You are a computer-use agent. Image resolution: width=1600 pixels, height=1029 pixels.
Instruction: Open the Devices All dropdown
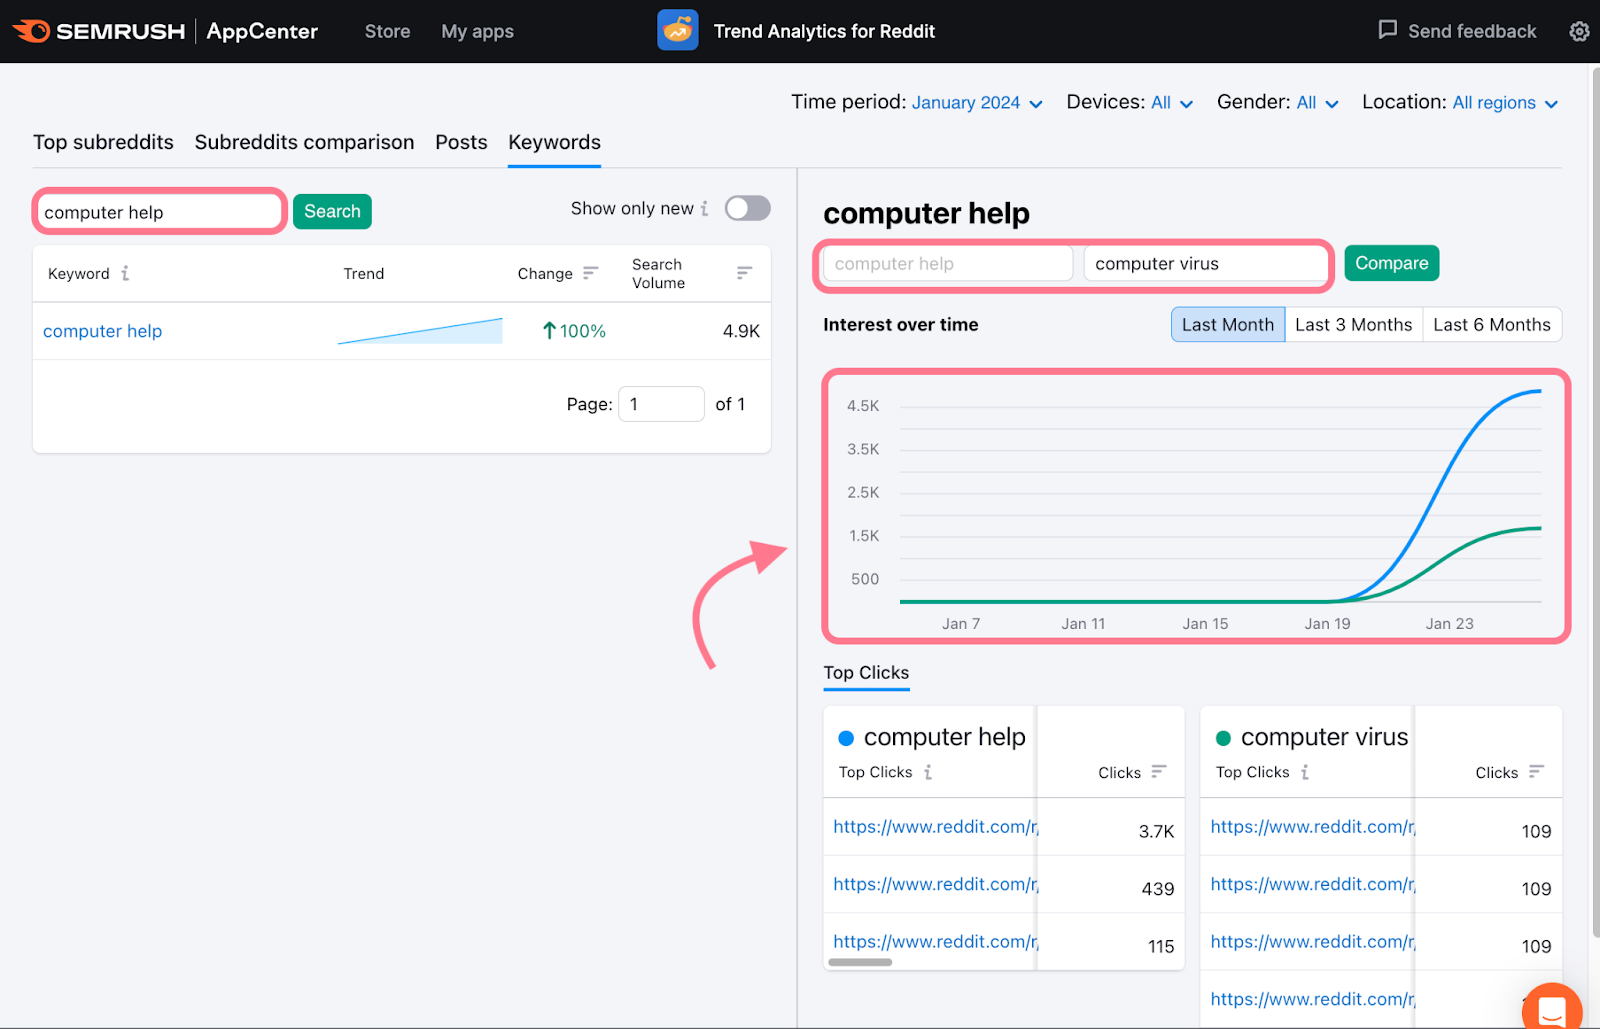1172,103
